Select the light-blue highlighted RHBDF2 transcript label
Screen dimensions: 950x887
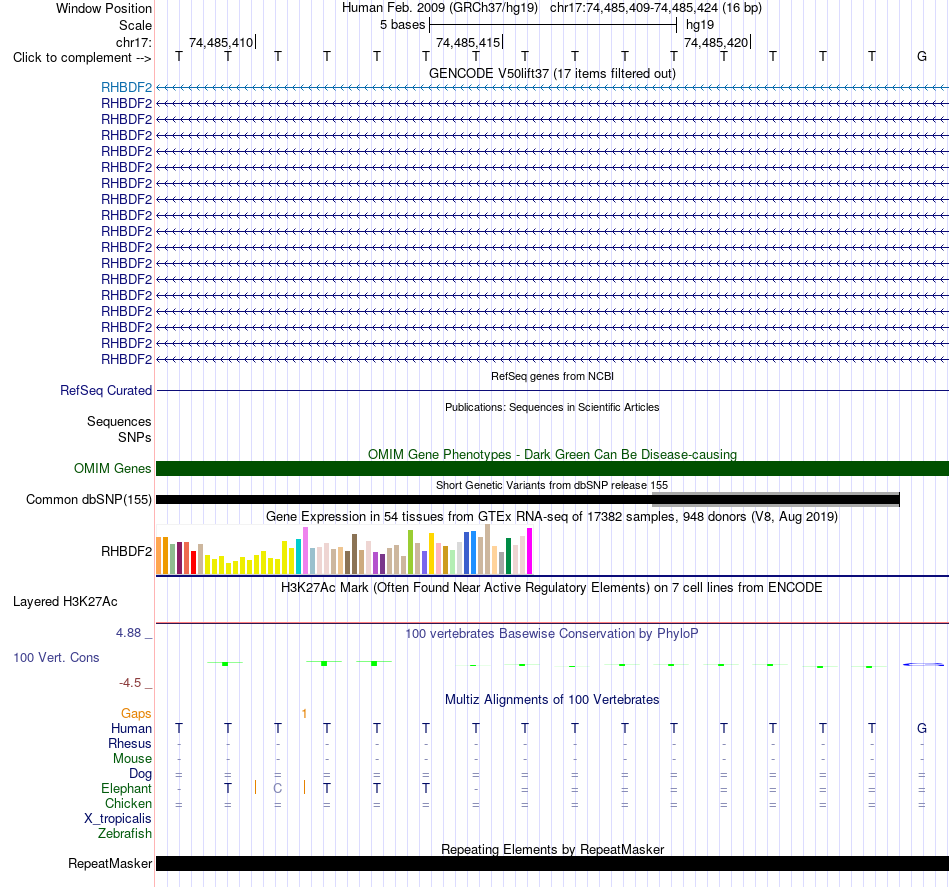coord(126,87)
